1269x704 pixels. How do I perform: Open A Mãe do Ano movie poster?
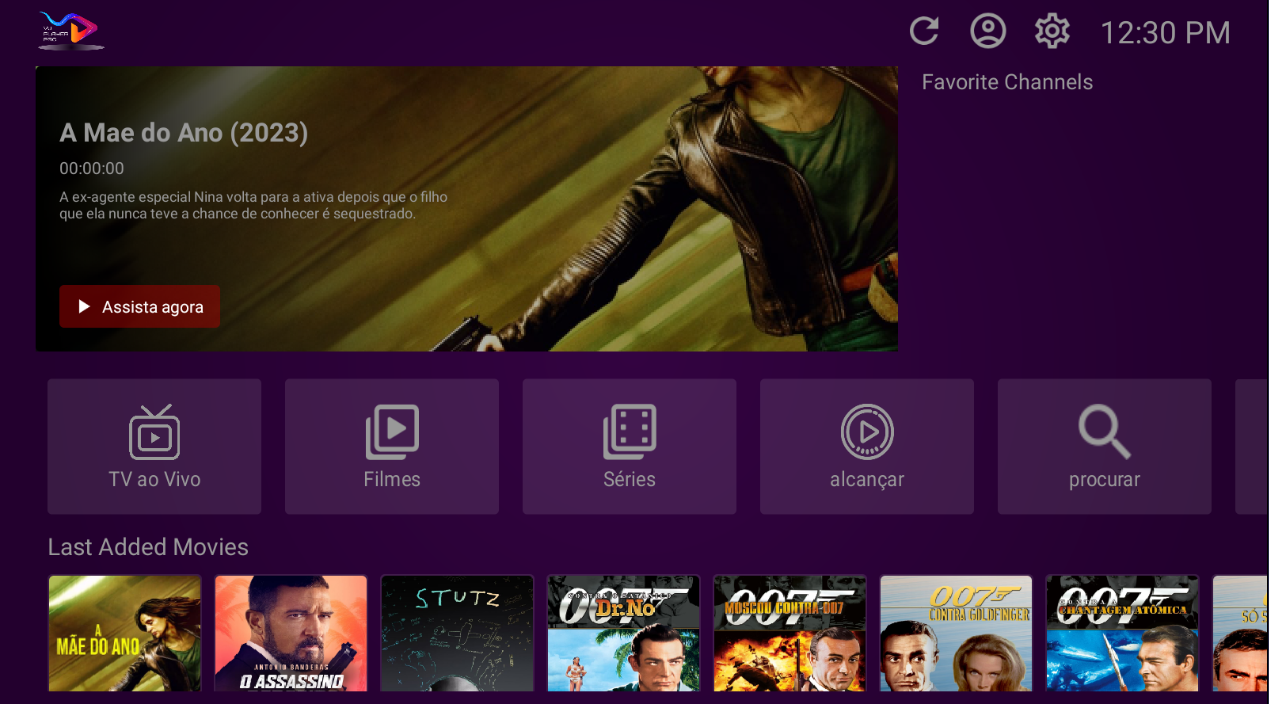125,633
